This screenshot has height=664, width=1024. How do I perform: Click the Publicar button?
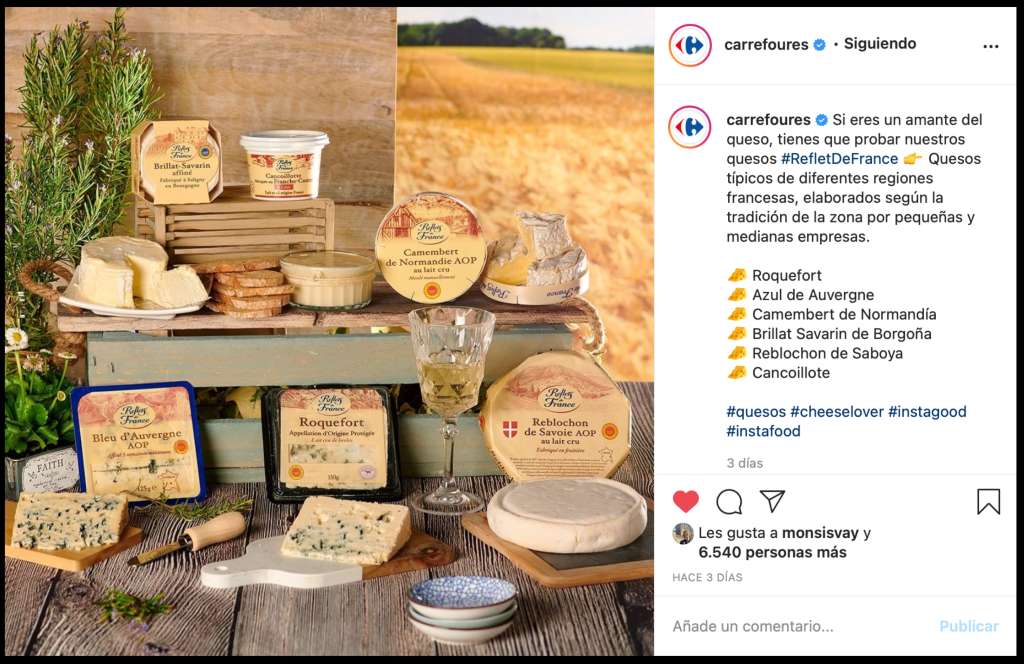(x=968, y=626)
